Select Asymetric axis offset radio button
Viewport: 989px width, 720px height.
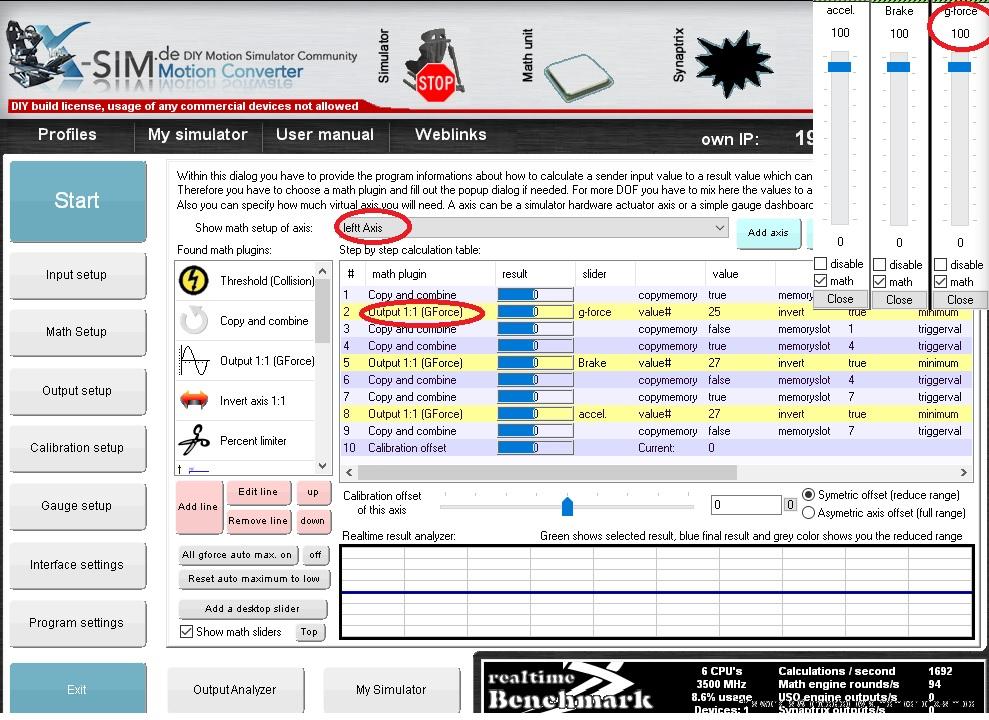pyautogui.click(x=808, y=513)
